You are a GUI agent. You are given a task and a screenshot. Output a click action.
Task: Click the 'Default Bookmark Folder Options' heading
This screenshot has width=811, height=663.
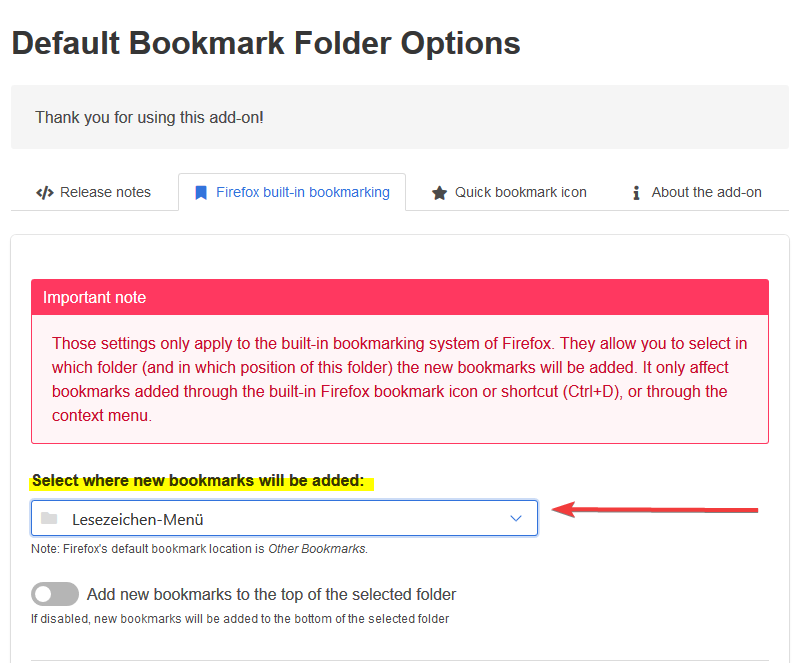[266, 44]
